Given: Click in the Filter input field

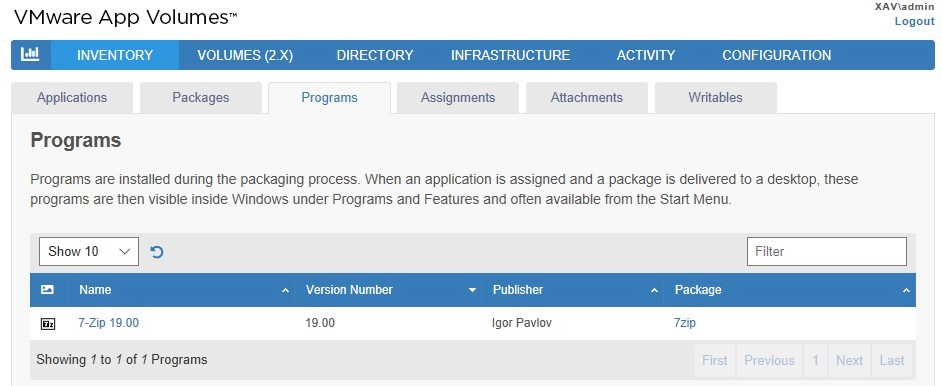Looking at the screenshot, I should [827, 252].
